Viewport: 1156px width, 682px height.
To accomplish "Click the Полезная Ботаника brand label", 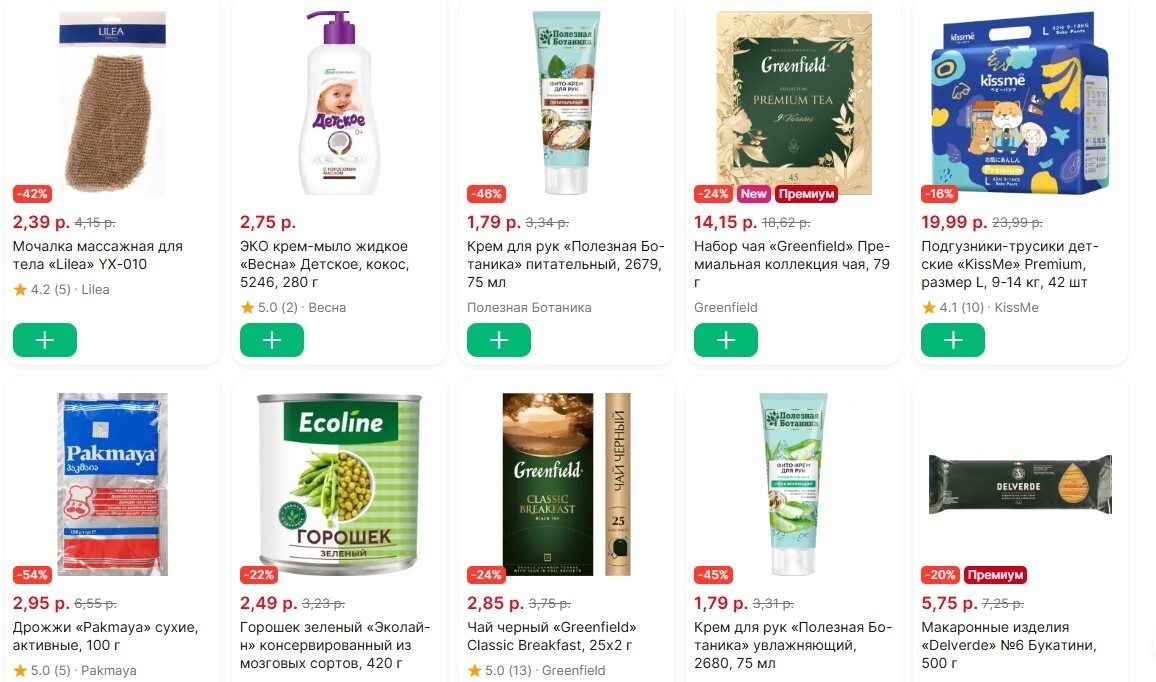I will click(529, 307).
